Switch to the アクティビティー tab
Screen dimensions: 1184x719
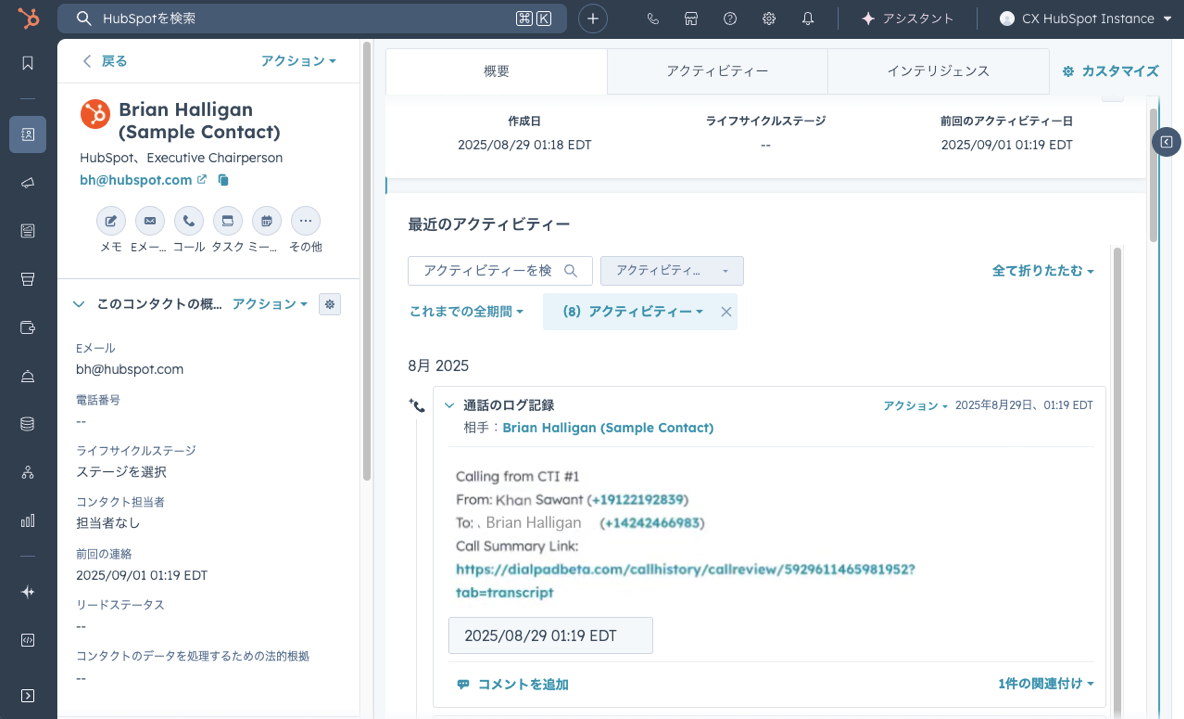point(717,71)
